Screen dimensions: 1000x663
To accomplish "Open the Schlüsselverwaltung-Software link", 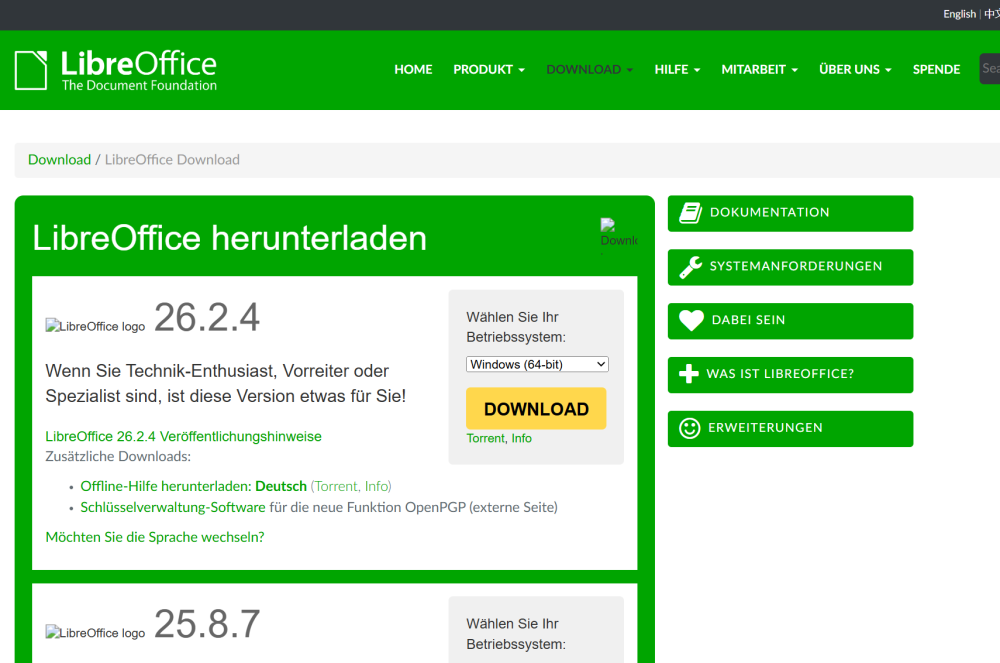I will [173, 507].
